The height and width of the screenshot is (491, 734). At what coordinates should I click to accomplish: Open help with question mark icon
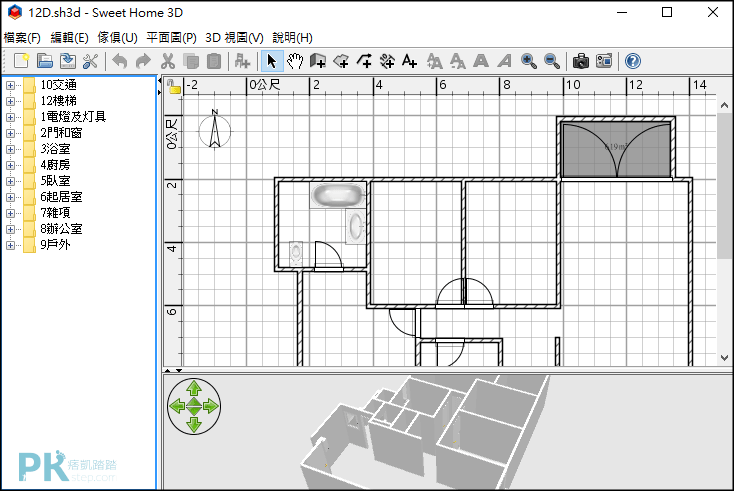(633, 61)
